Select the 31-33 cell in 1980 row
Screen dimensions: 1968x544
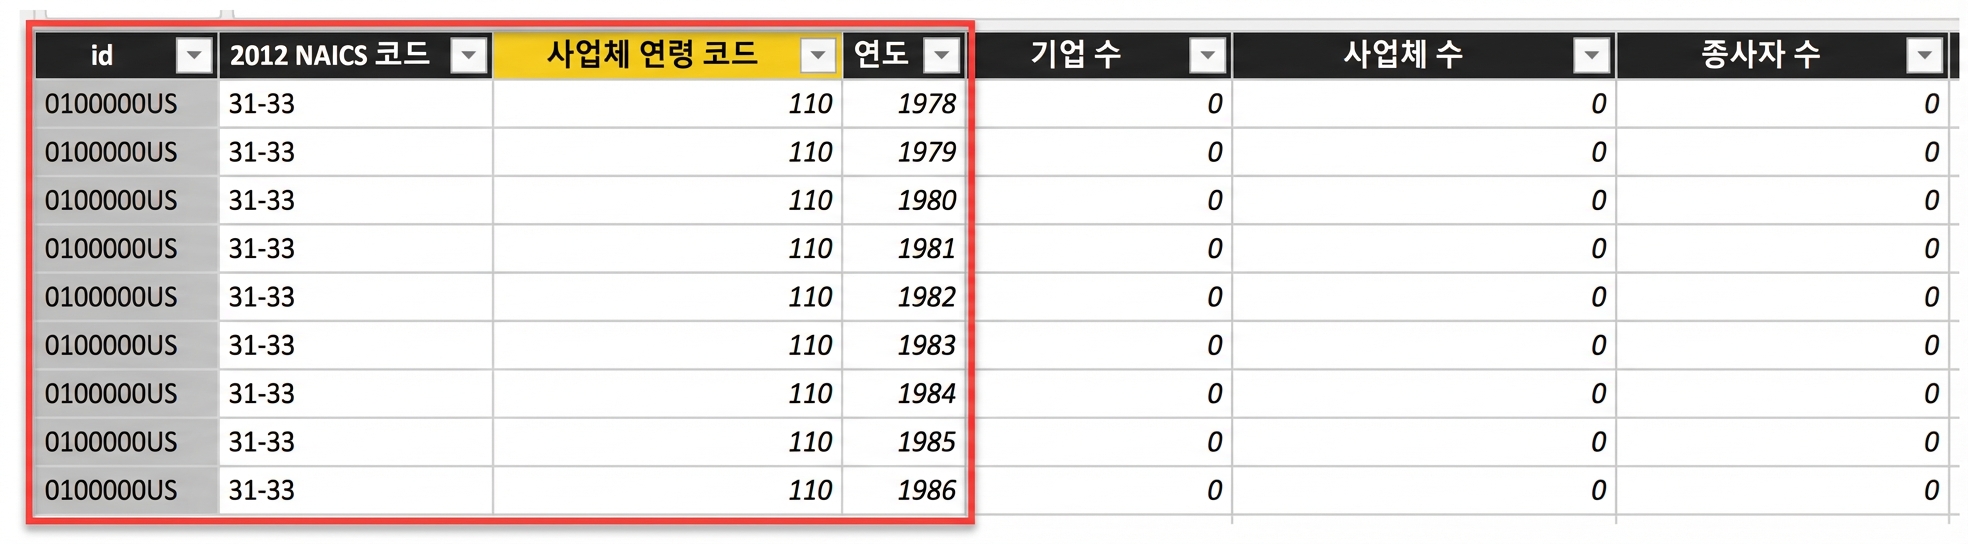355,200
